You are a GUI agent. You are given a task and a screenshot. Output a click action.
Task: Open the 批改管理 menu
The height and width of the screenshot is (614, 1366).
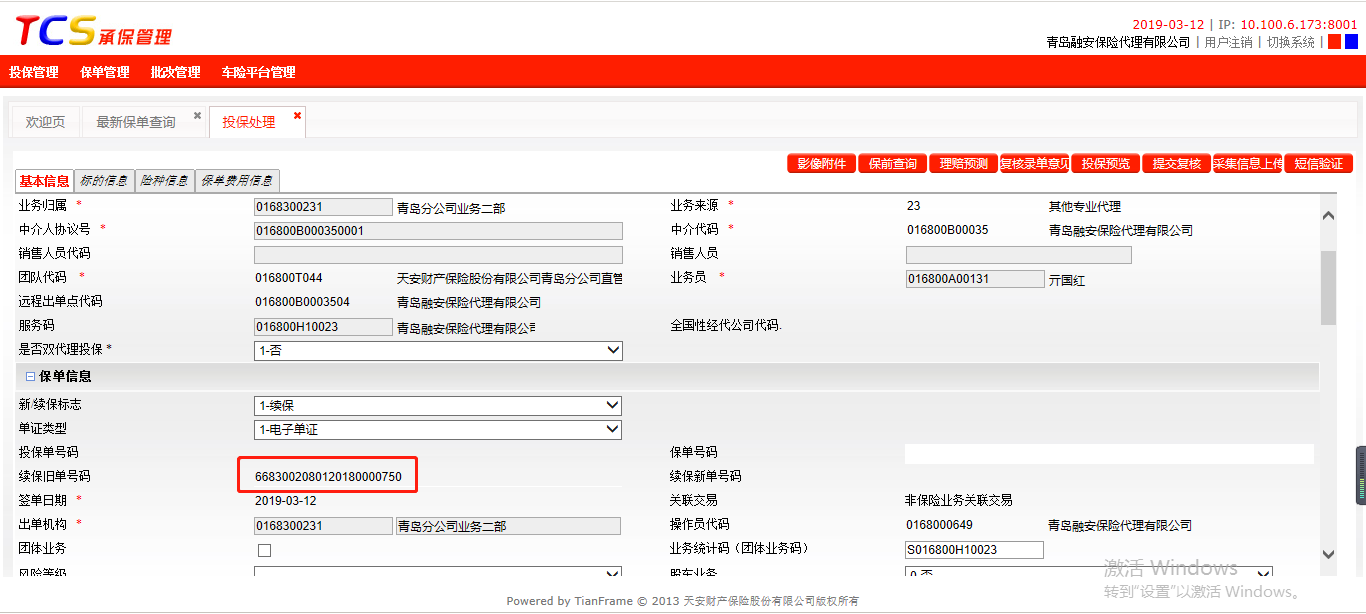tap(175, 72)
